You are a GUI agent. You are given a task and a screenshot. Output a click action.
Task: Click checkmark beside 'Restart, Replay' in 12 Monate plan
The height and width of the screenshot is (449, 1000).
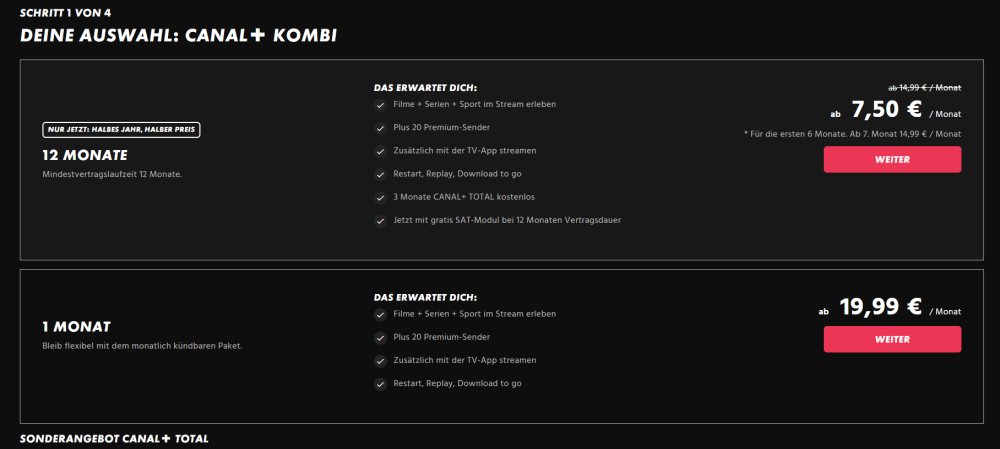(x=380, y=174)
